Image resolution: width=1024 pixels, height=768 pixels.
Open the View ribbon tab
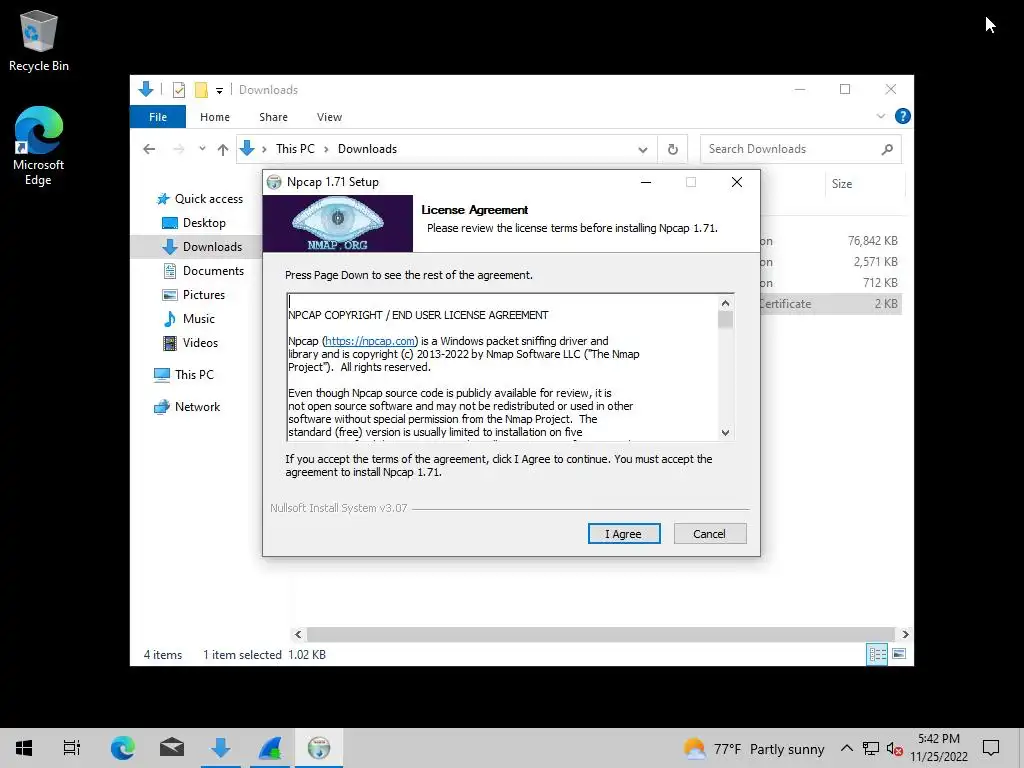click(329, 117)
